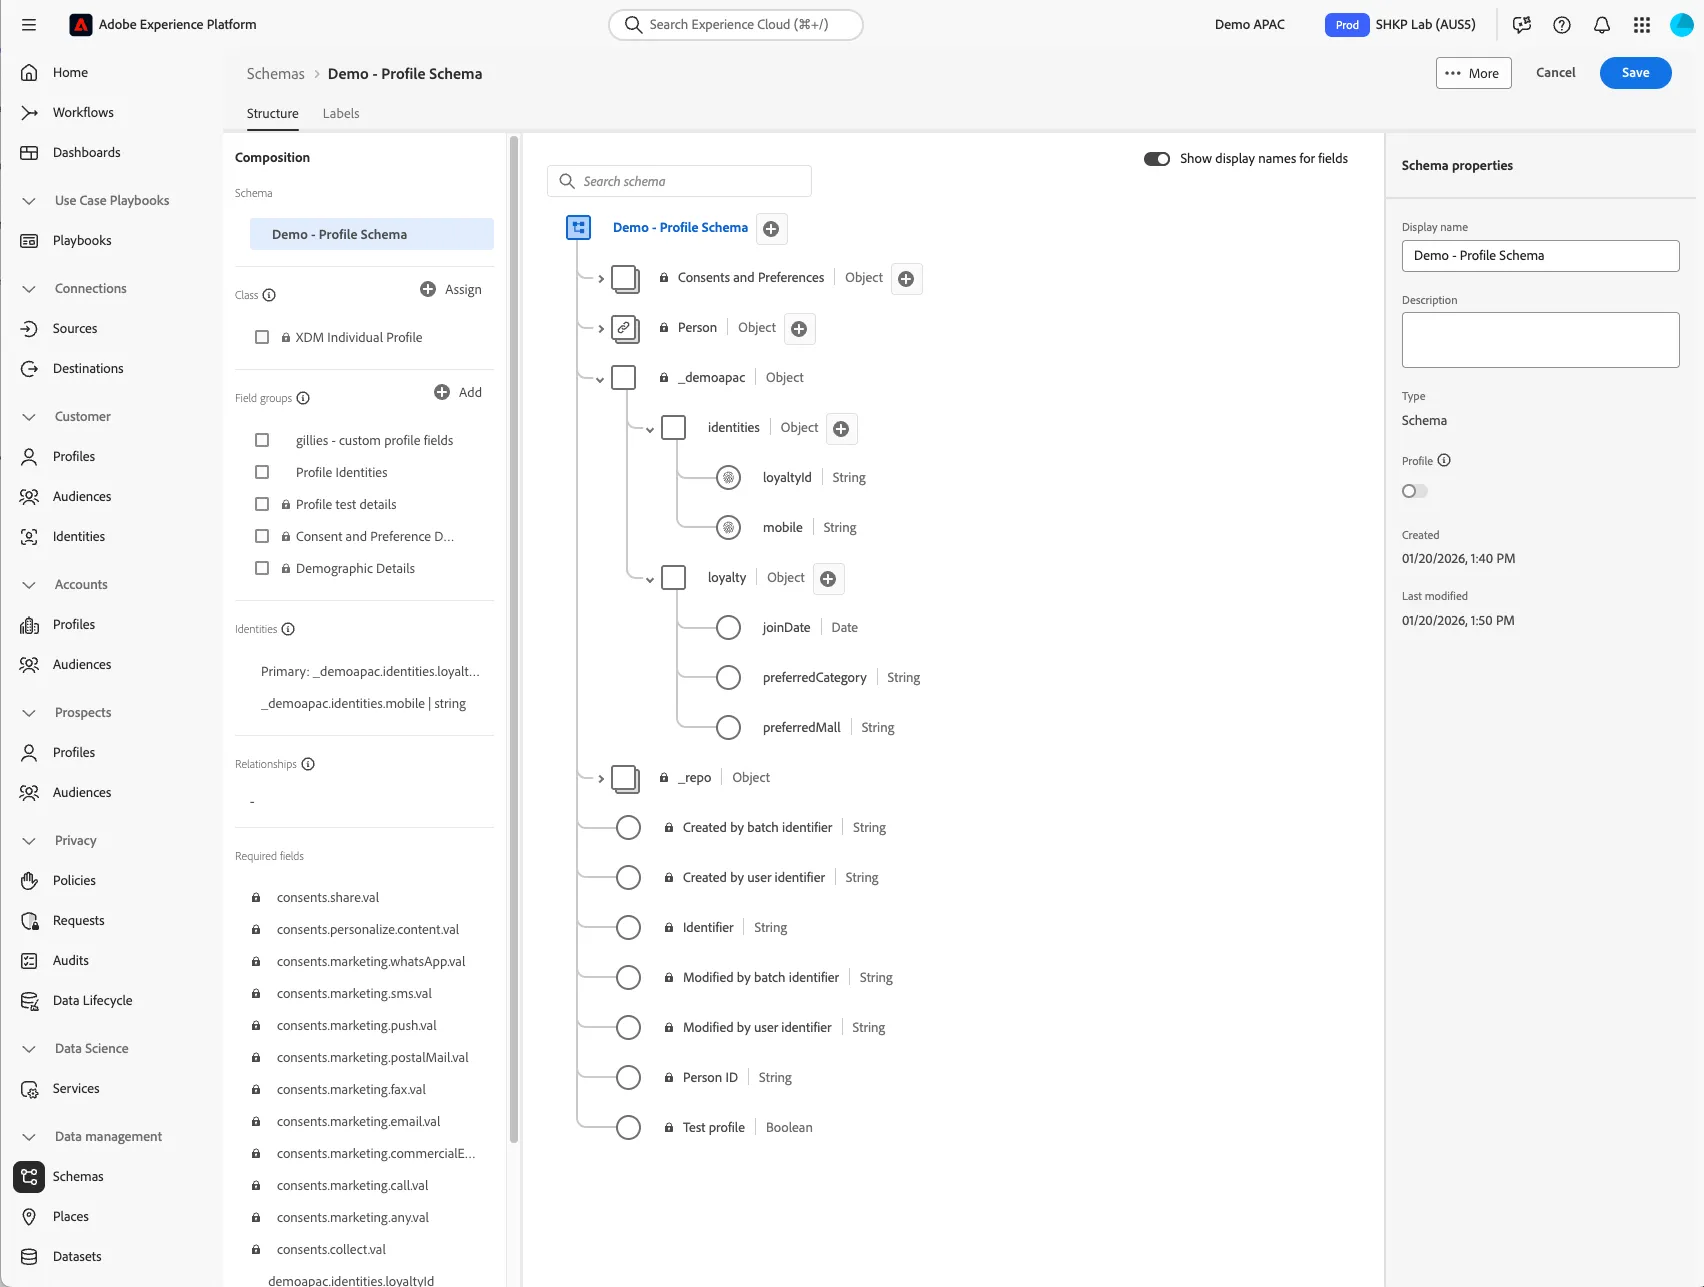The width and height of the screenshot is (1704, 1287).
Task: Open the help question mark icon
Action: [1562, 25]
